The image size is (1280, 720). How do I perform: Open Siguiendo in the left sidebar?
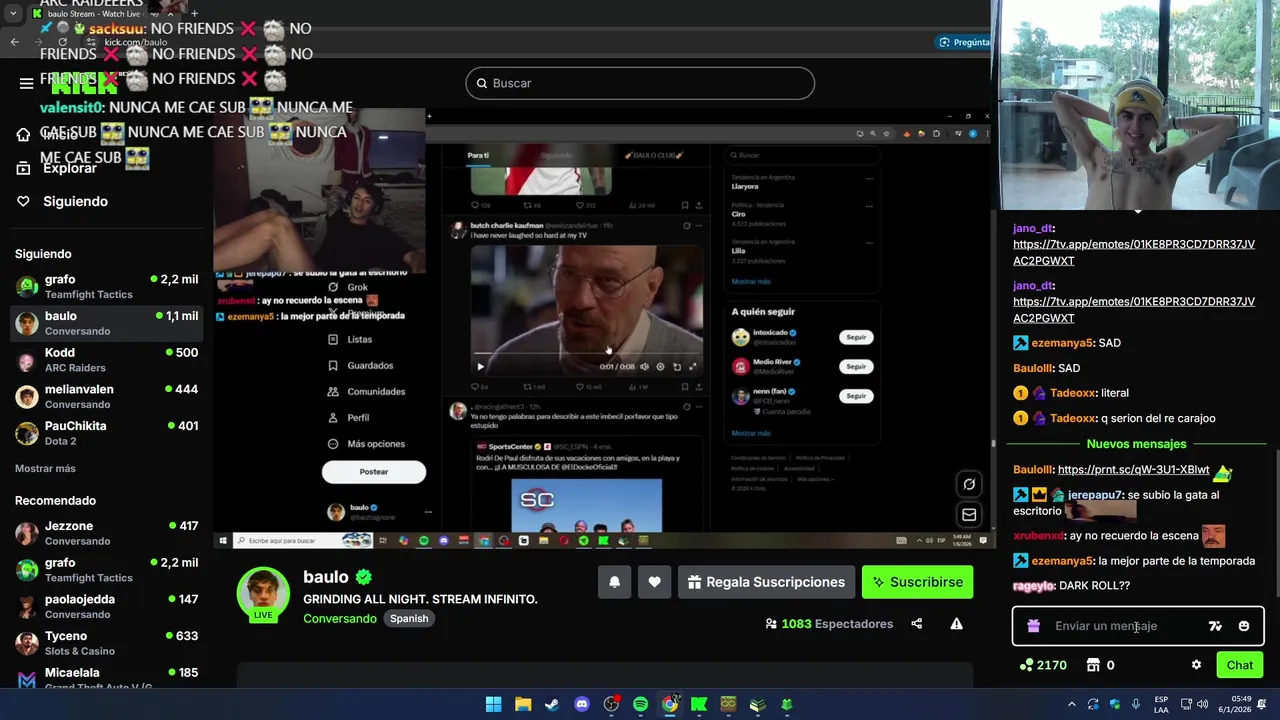(75, 201)
